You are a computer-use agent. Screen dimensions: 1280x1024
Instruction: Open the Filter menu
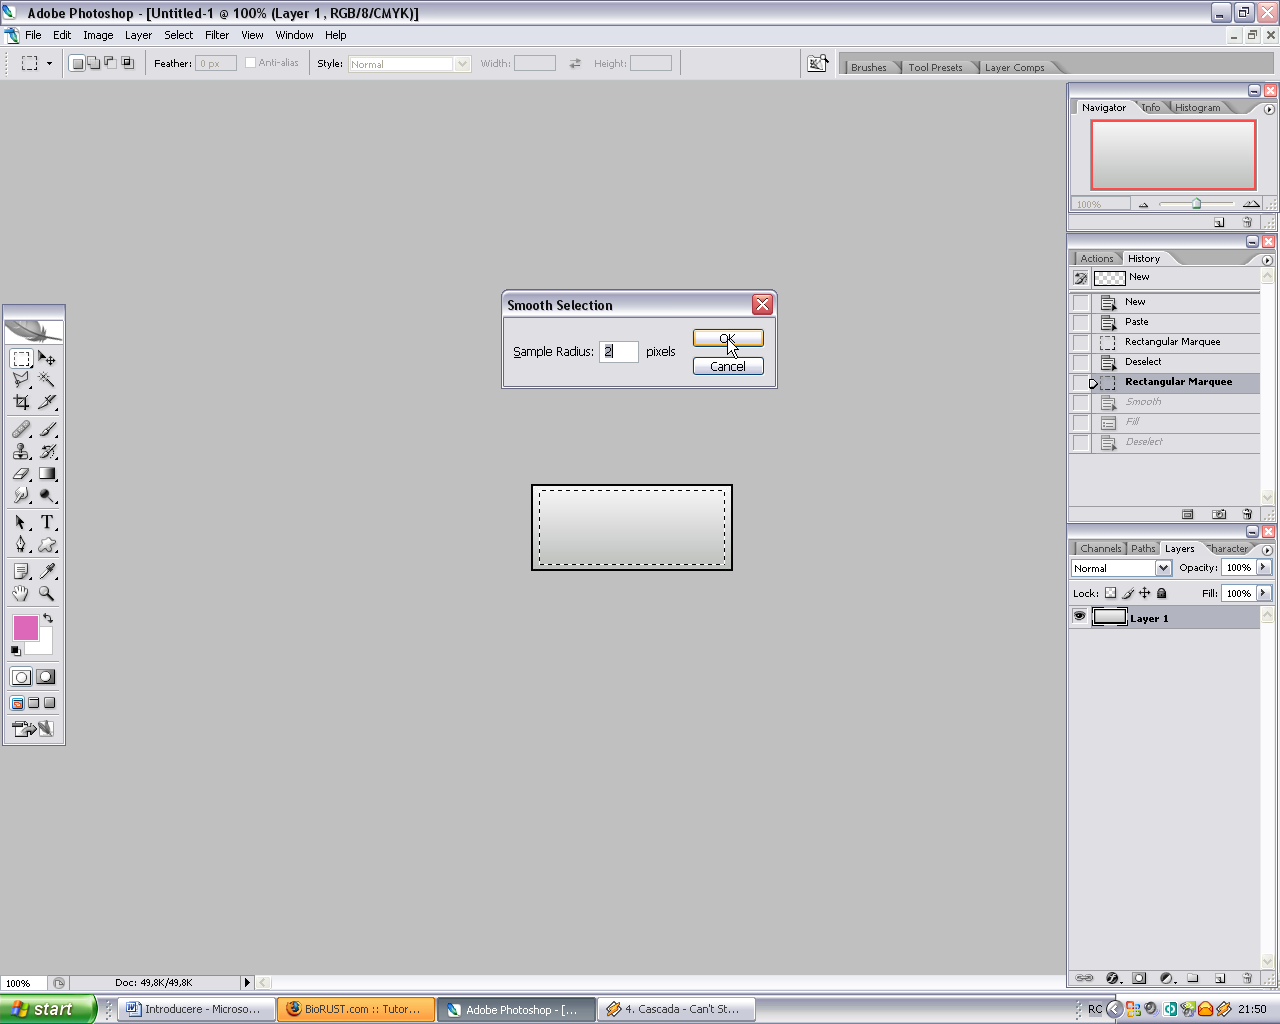[217, 35]
